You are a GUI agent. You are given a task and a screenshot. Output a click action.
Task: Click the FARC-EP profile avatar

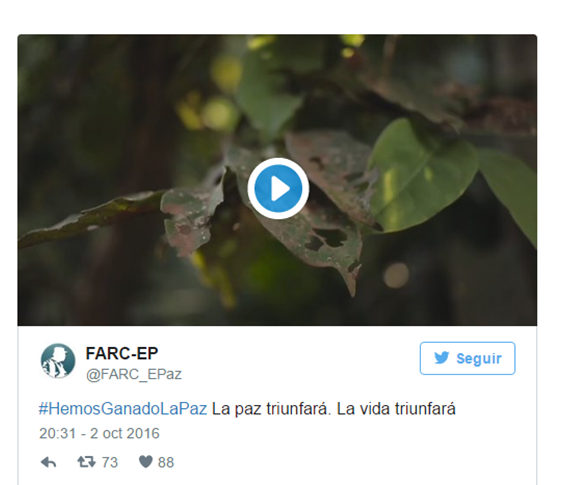pos(58,361)
